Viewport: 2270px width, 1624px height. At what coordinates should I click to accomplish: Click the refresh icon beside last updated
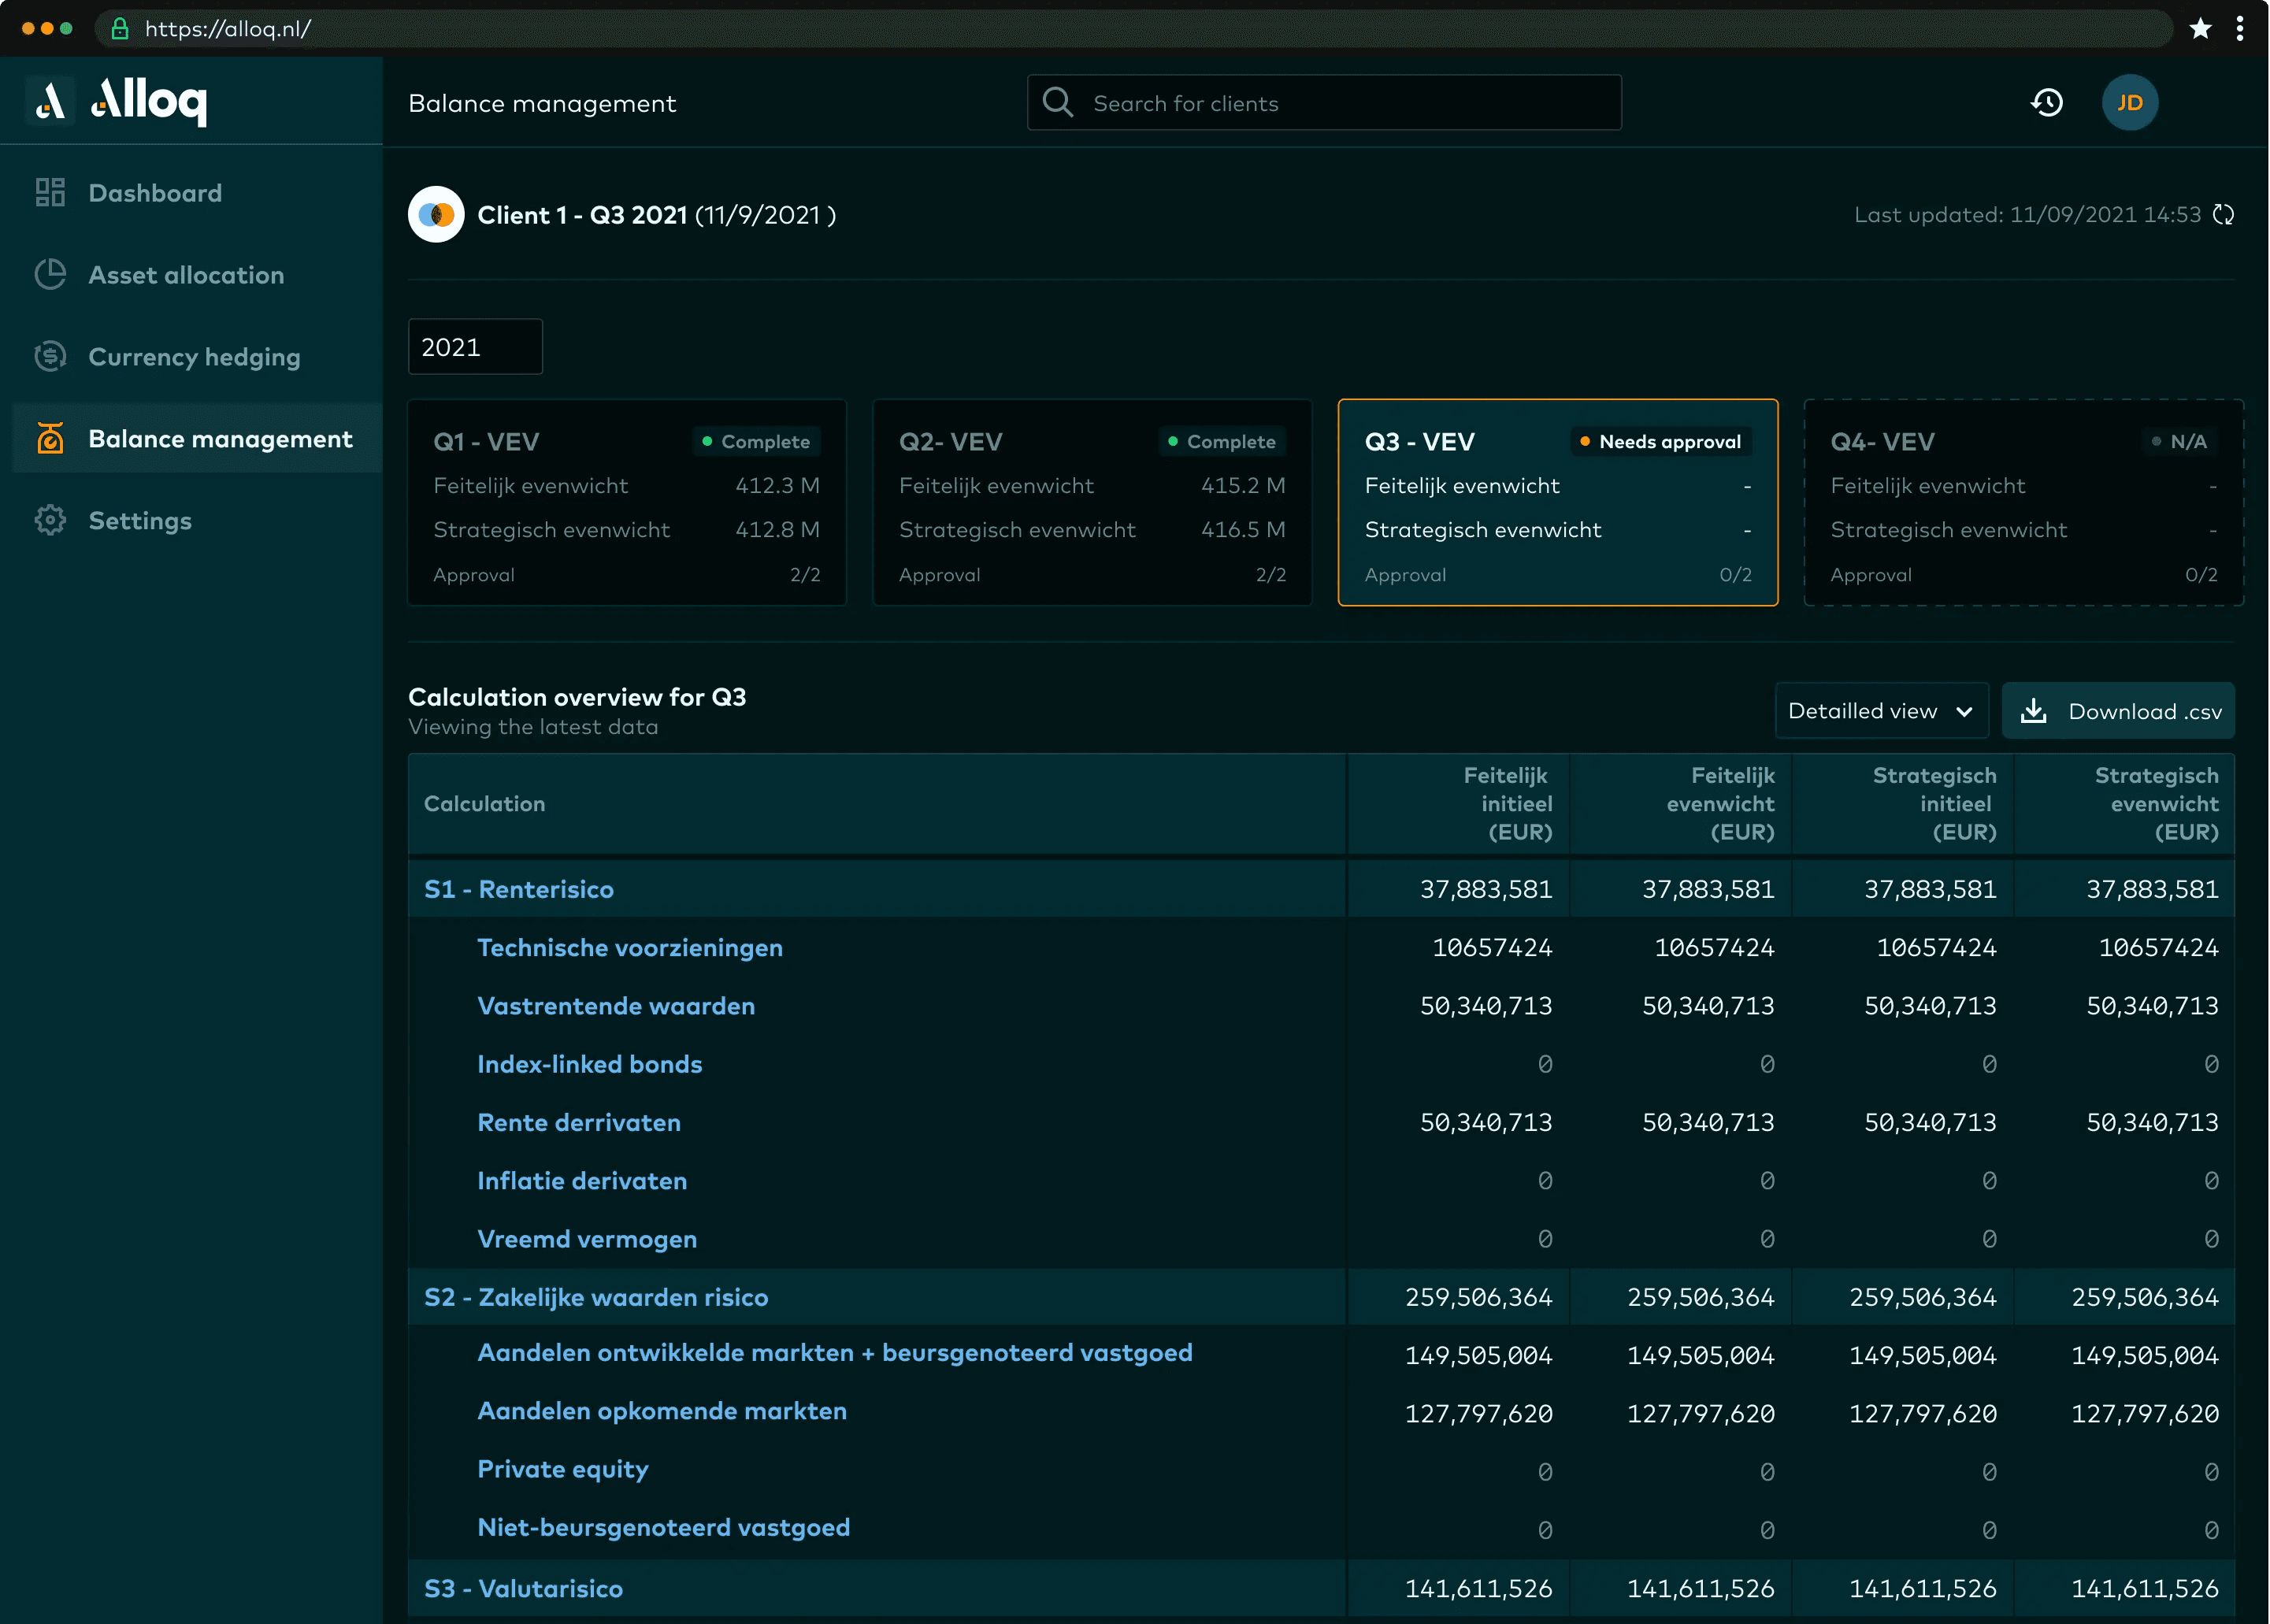[2223, 215]
